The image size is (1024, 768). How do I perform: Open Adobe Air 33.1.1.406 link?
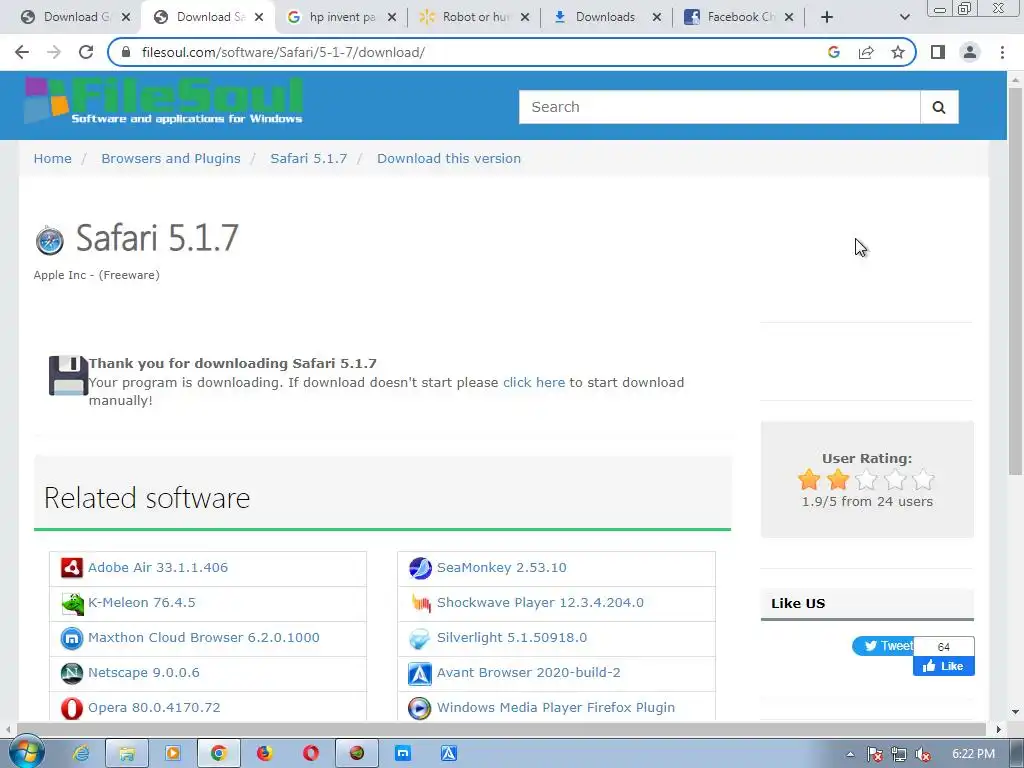(158, 568)
